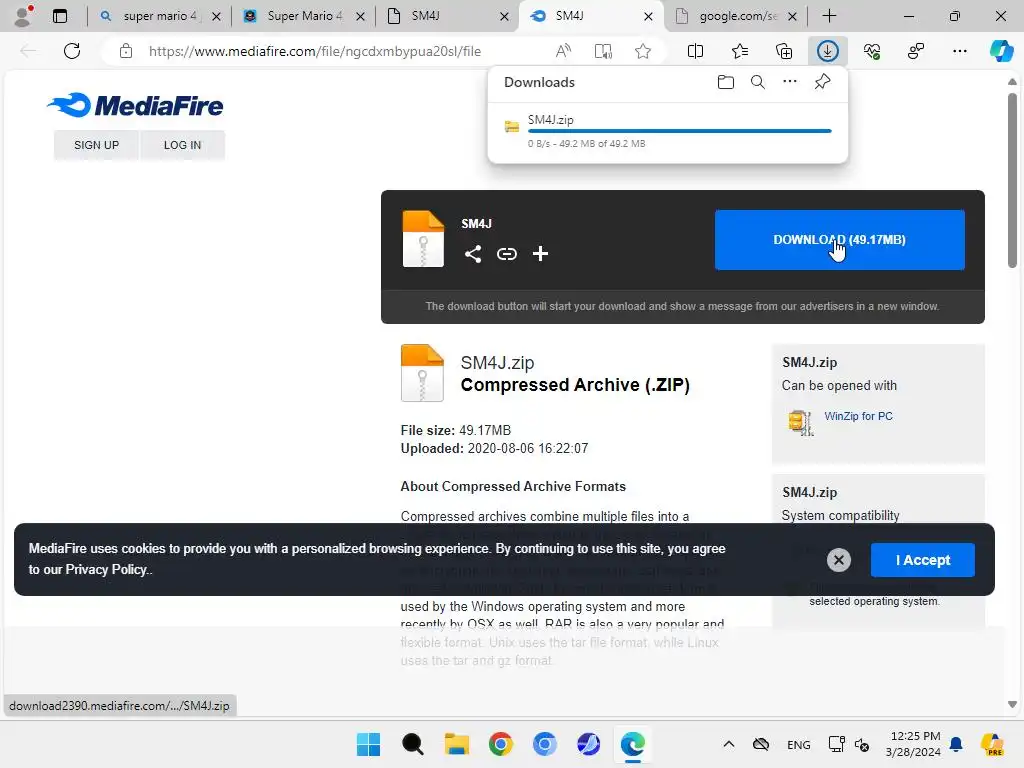This screenshot has width=1024, height=768.
Task: Open more options in Downloads panel
Action: click(x=790, y=82)
